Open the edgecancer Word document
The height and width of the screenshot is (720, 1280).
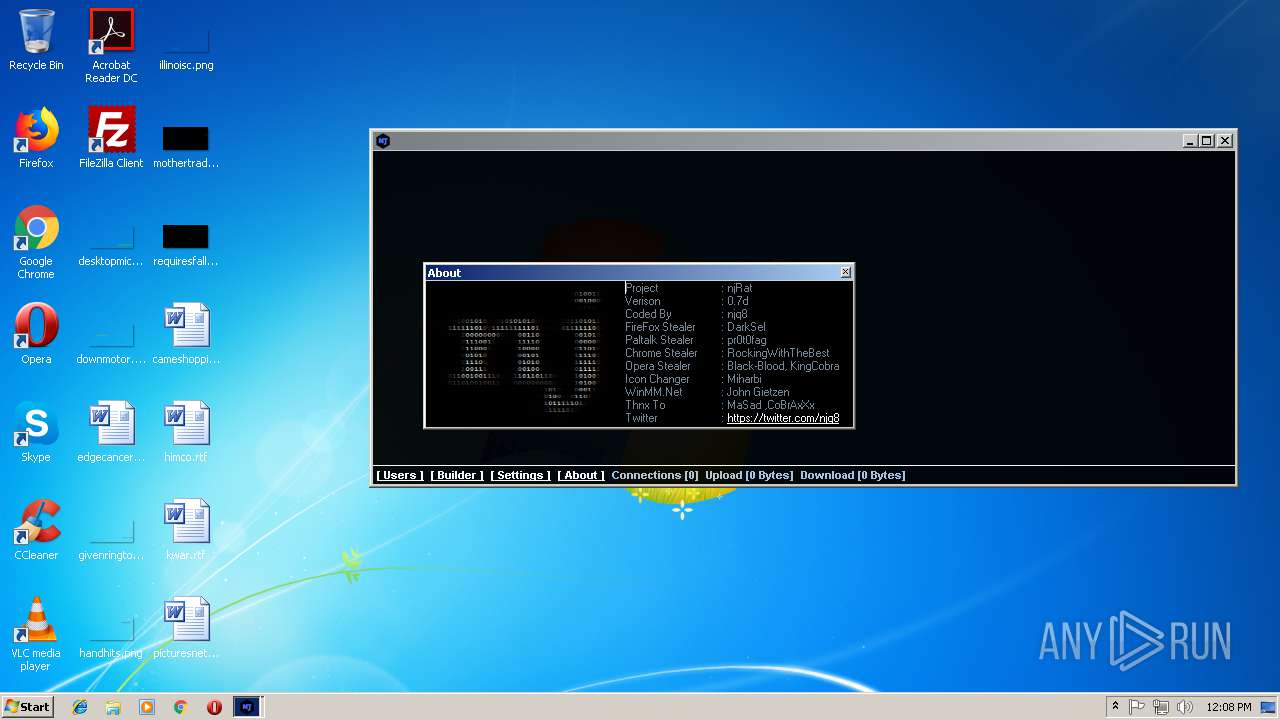pyautogui.click(x=111, y=432)
